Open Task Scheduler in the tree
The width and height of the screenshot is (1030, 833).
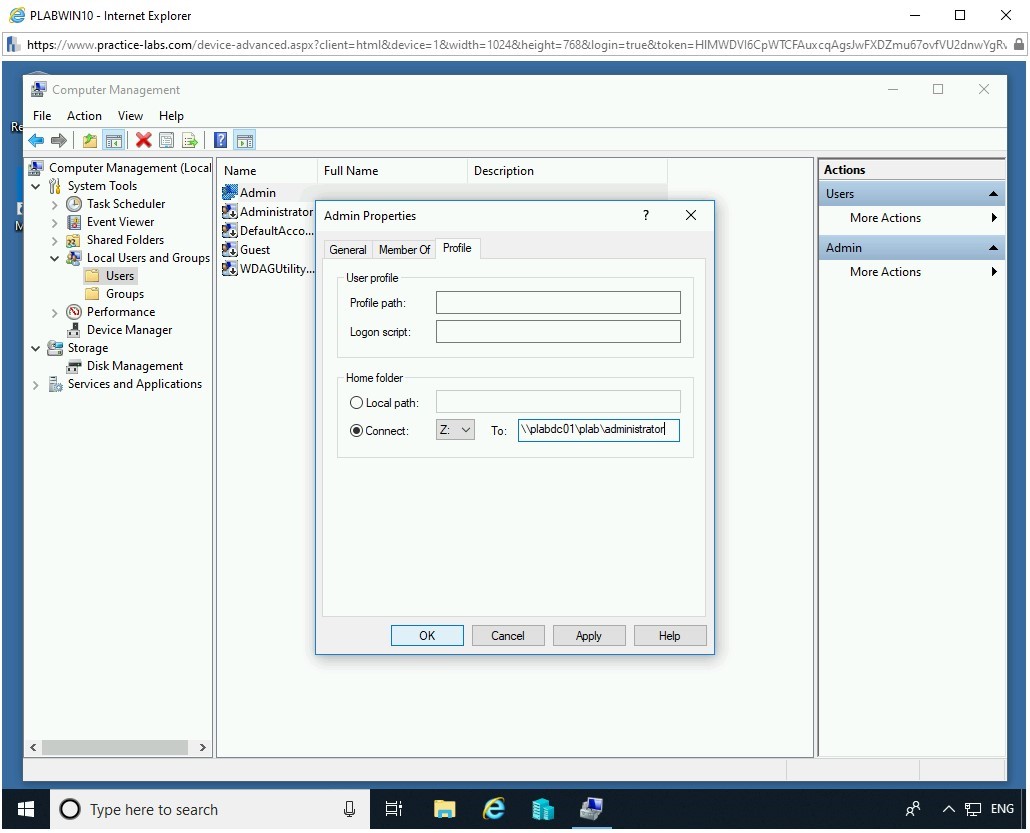click(125, 204)
